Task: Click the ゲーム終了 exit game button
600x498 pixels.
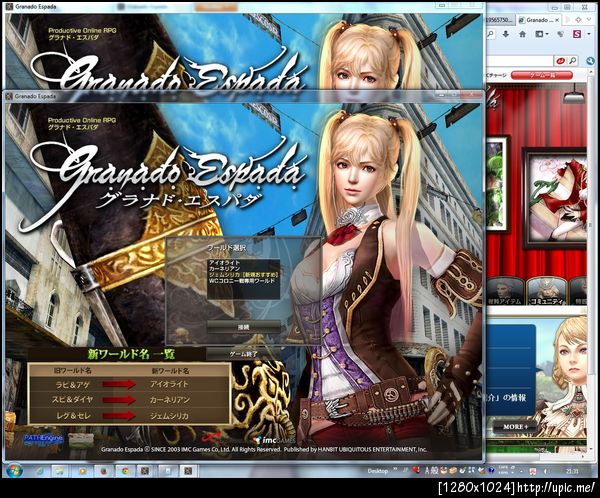Action: click(x=243, y=354)
